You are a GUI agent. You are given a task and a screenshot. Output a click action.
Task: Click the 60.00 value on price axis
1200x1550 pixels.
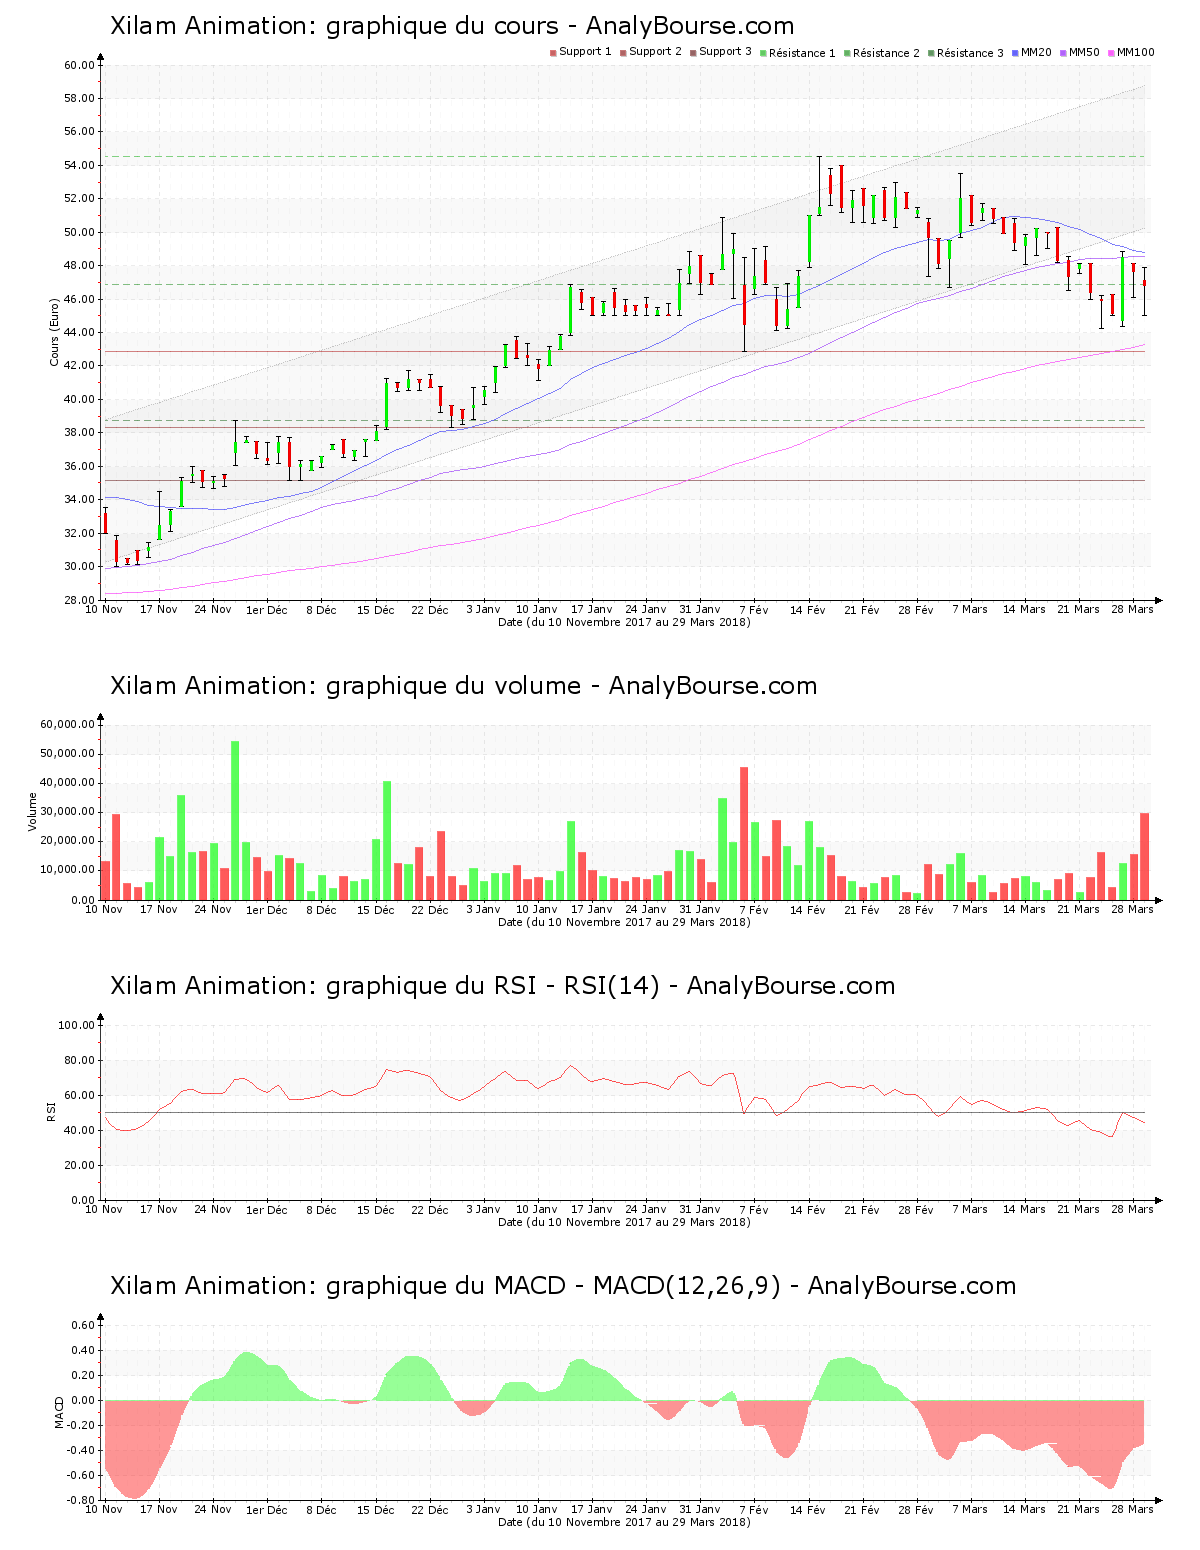79,65
